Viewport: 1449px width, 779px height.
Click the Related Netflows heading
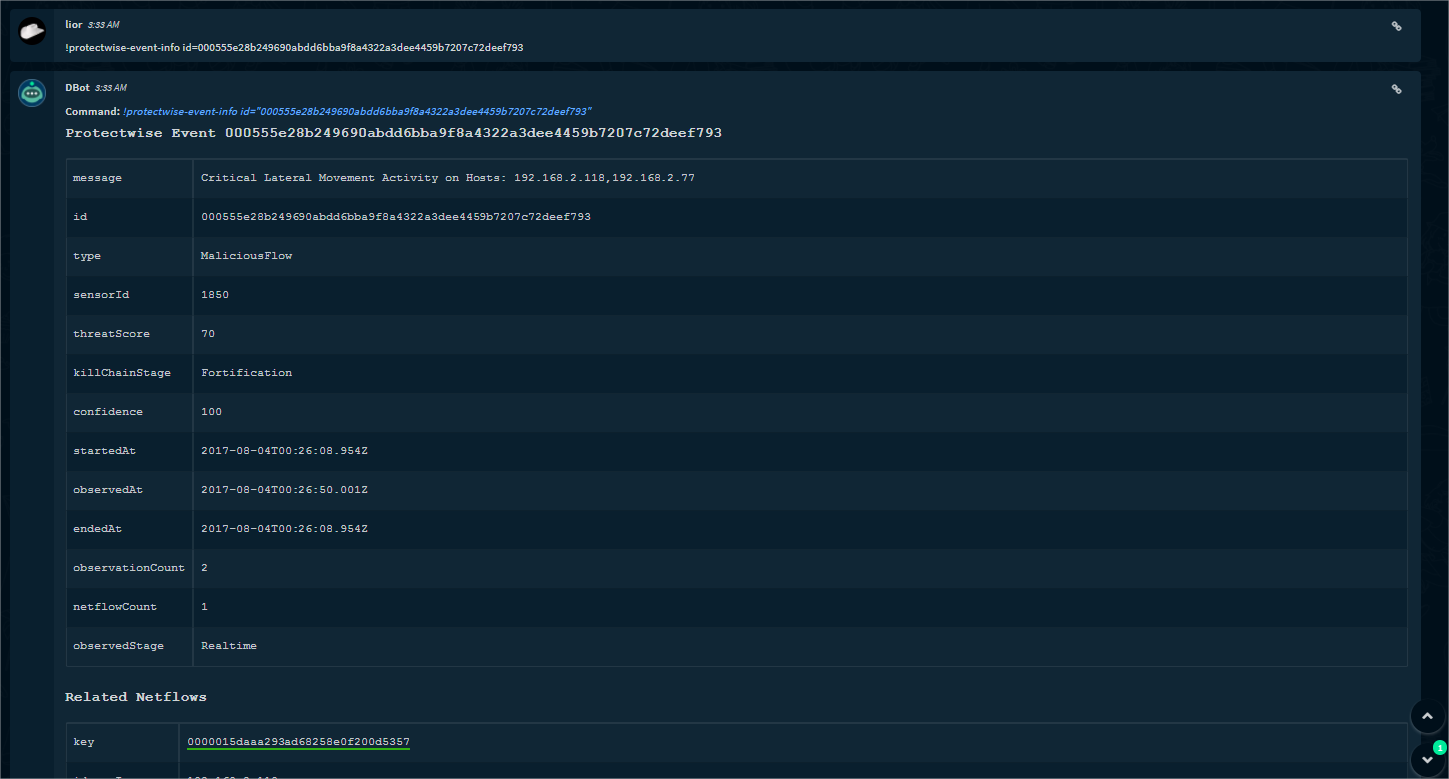coord(136,697)
